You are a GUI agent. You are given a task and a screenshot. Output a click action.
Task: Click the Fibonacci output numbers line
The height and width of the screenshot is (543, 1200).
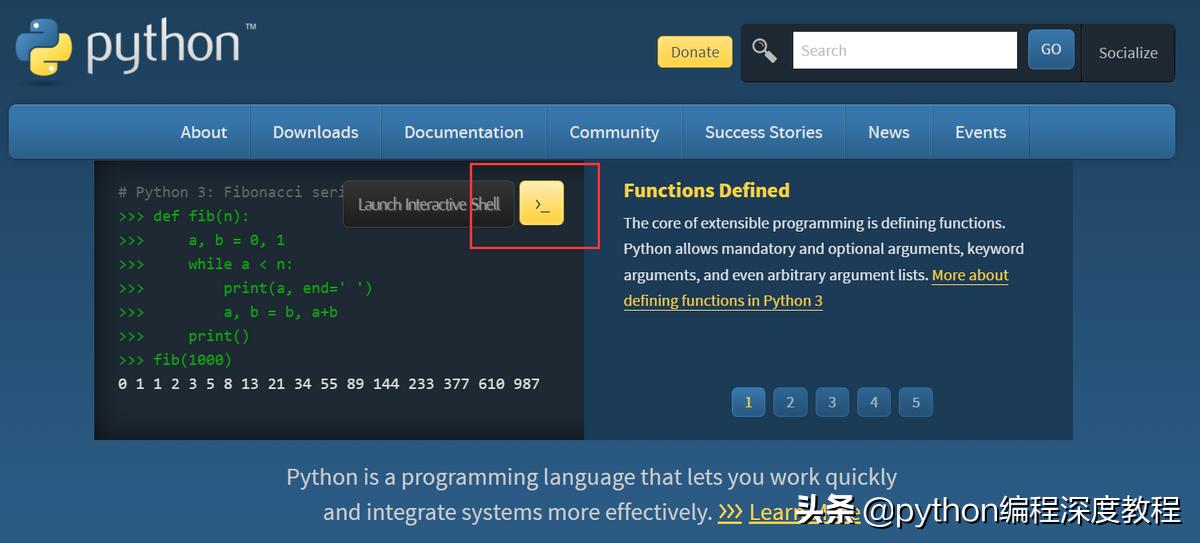(329, 384)
